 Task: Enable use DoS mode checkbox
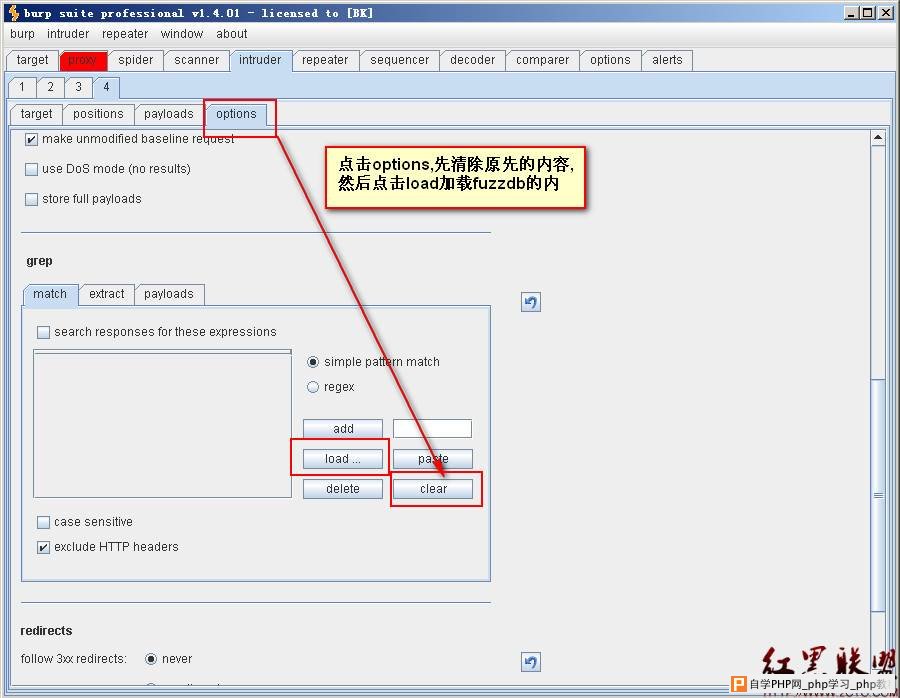(31, 169)
